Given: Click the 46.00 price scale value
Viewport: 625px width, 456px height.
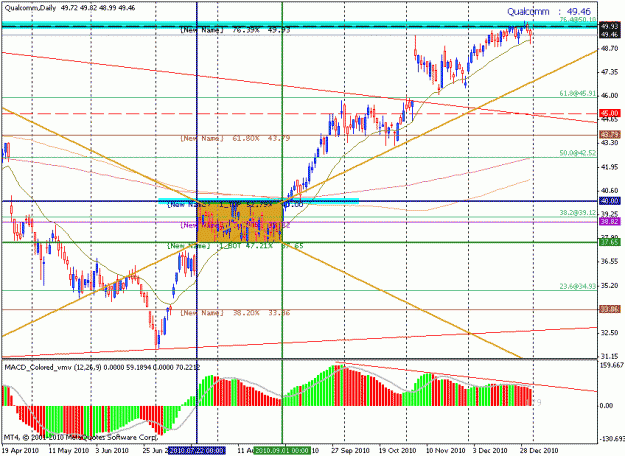Looking at the screenshot, I should point(610,95).
